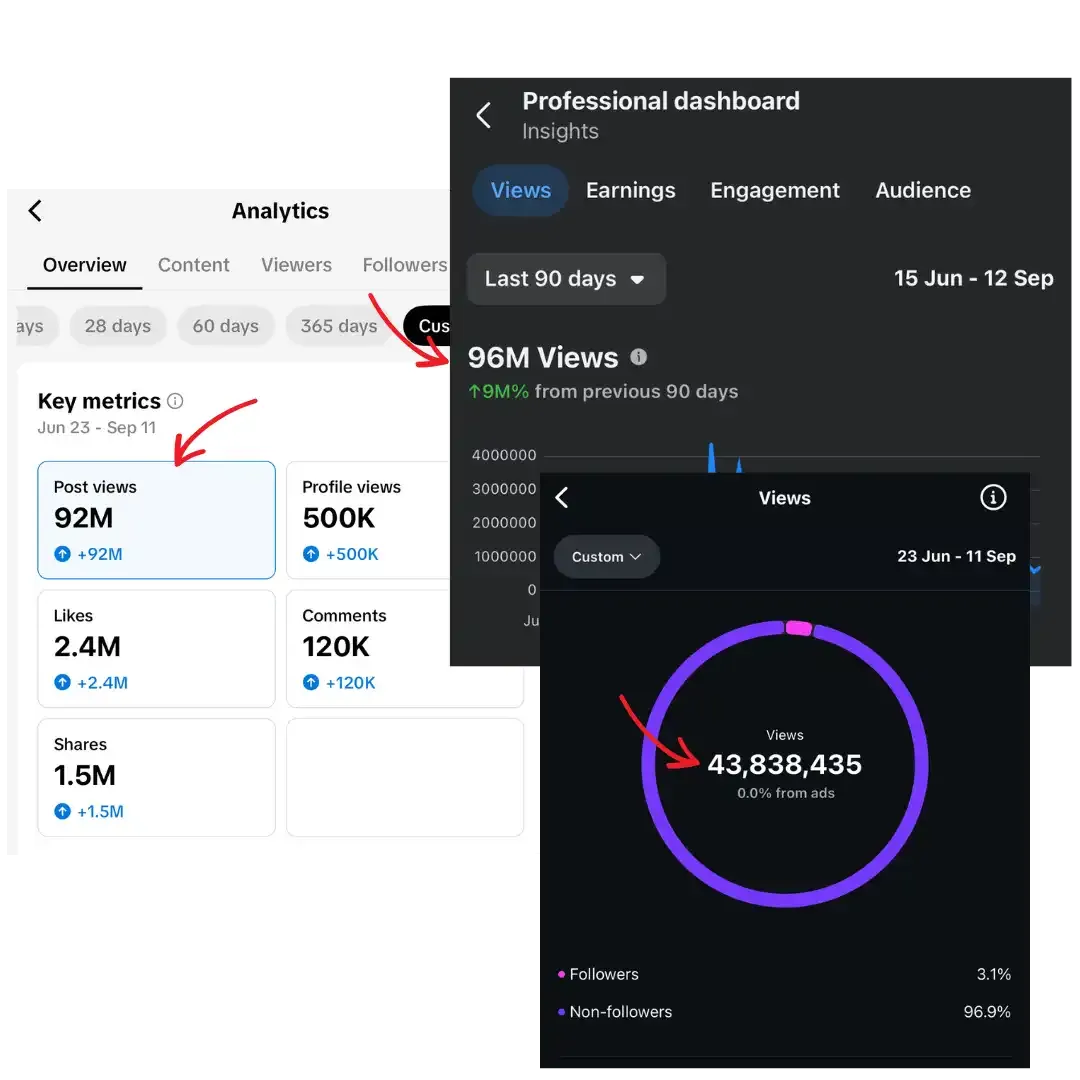Select the Profile views metric card
Screen dimensions: 1080x1080
366,519
